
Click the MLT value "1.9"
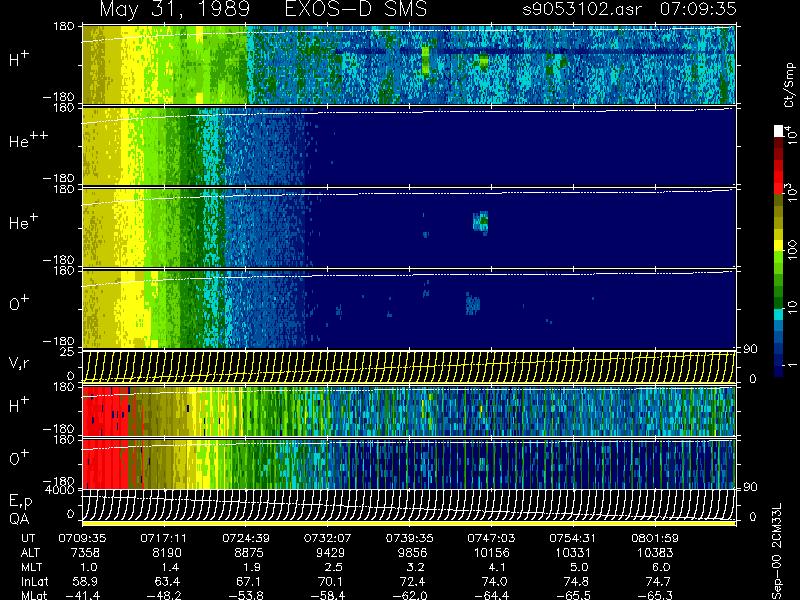click(x=252, y=567)
